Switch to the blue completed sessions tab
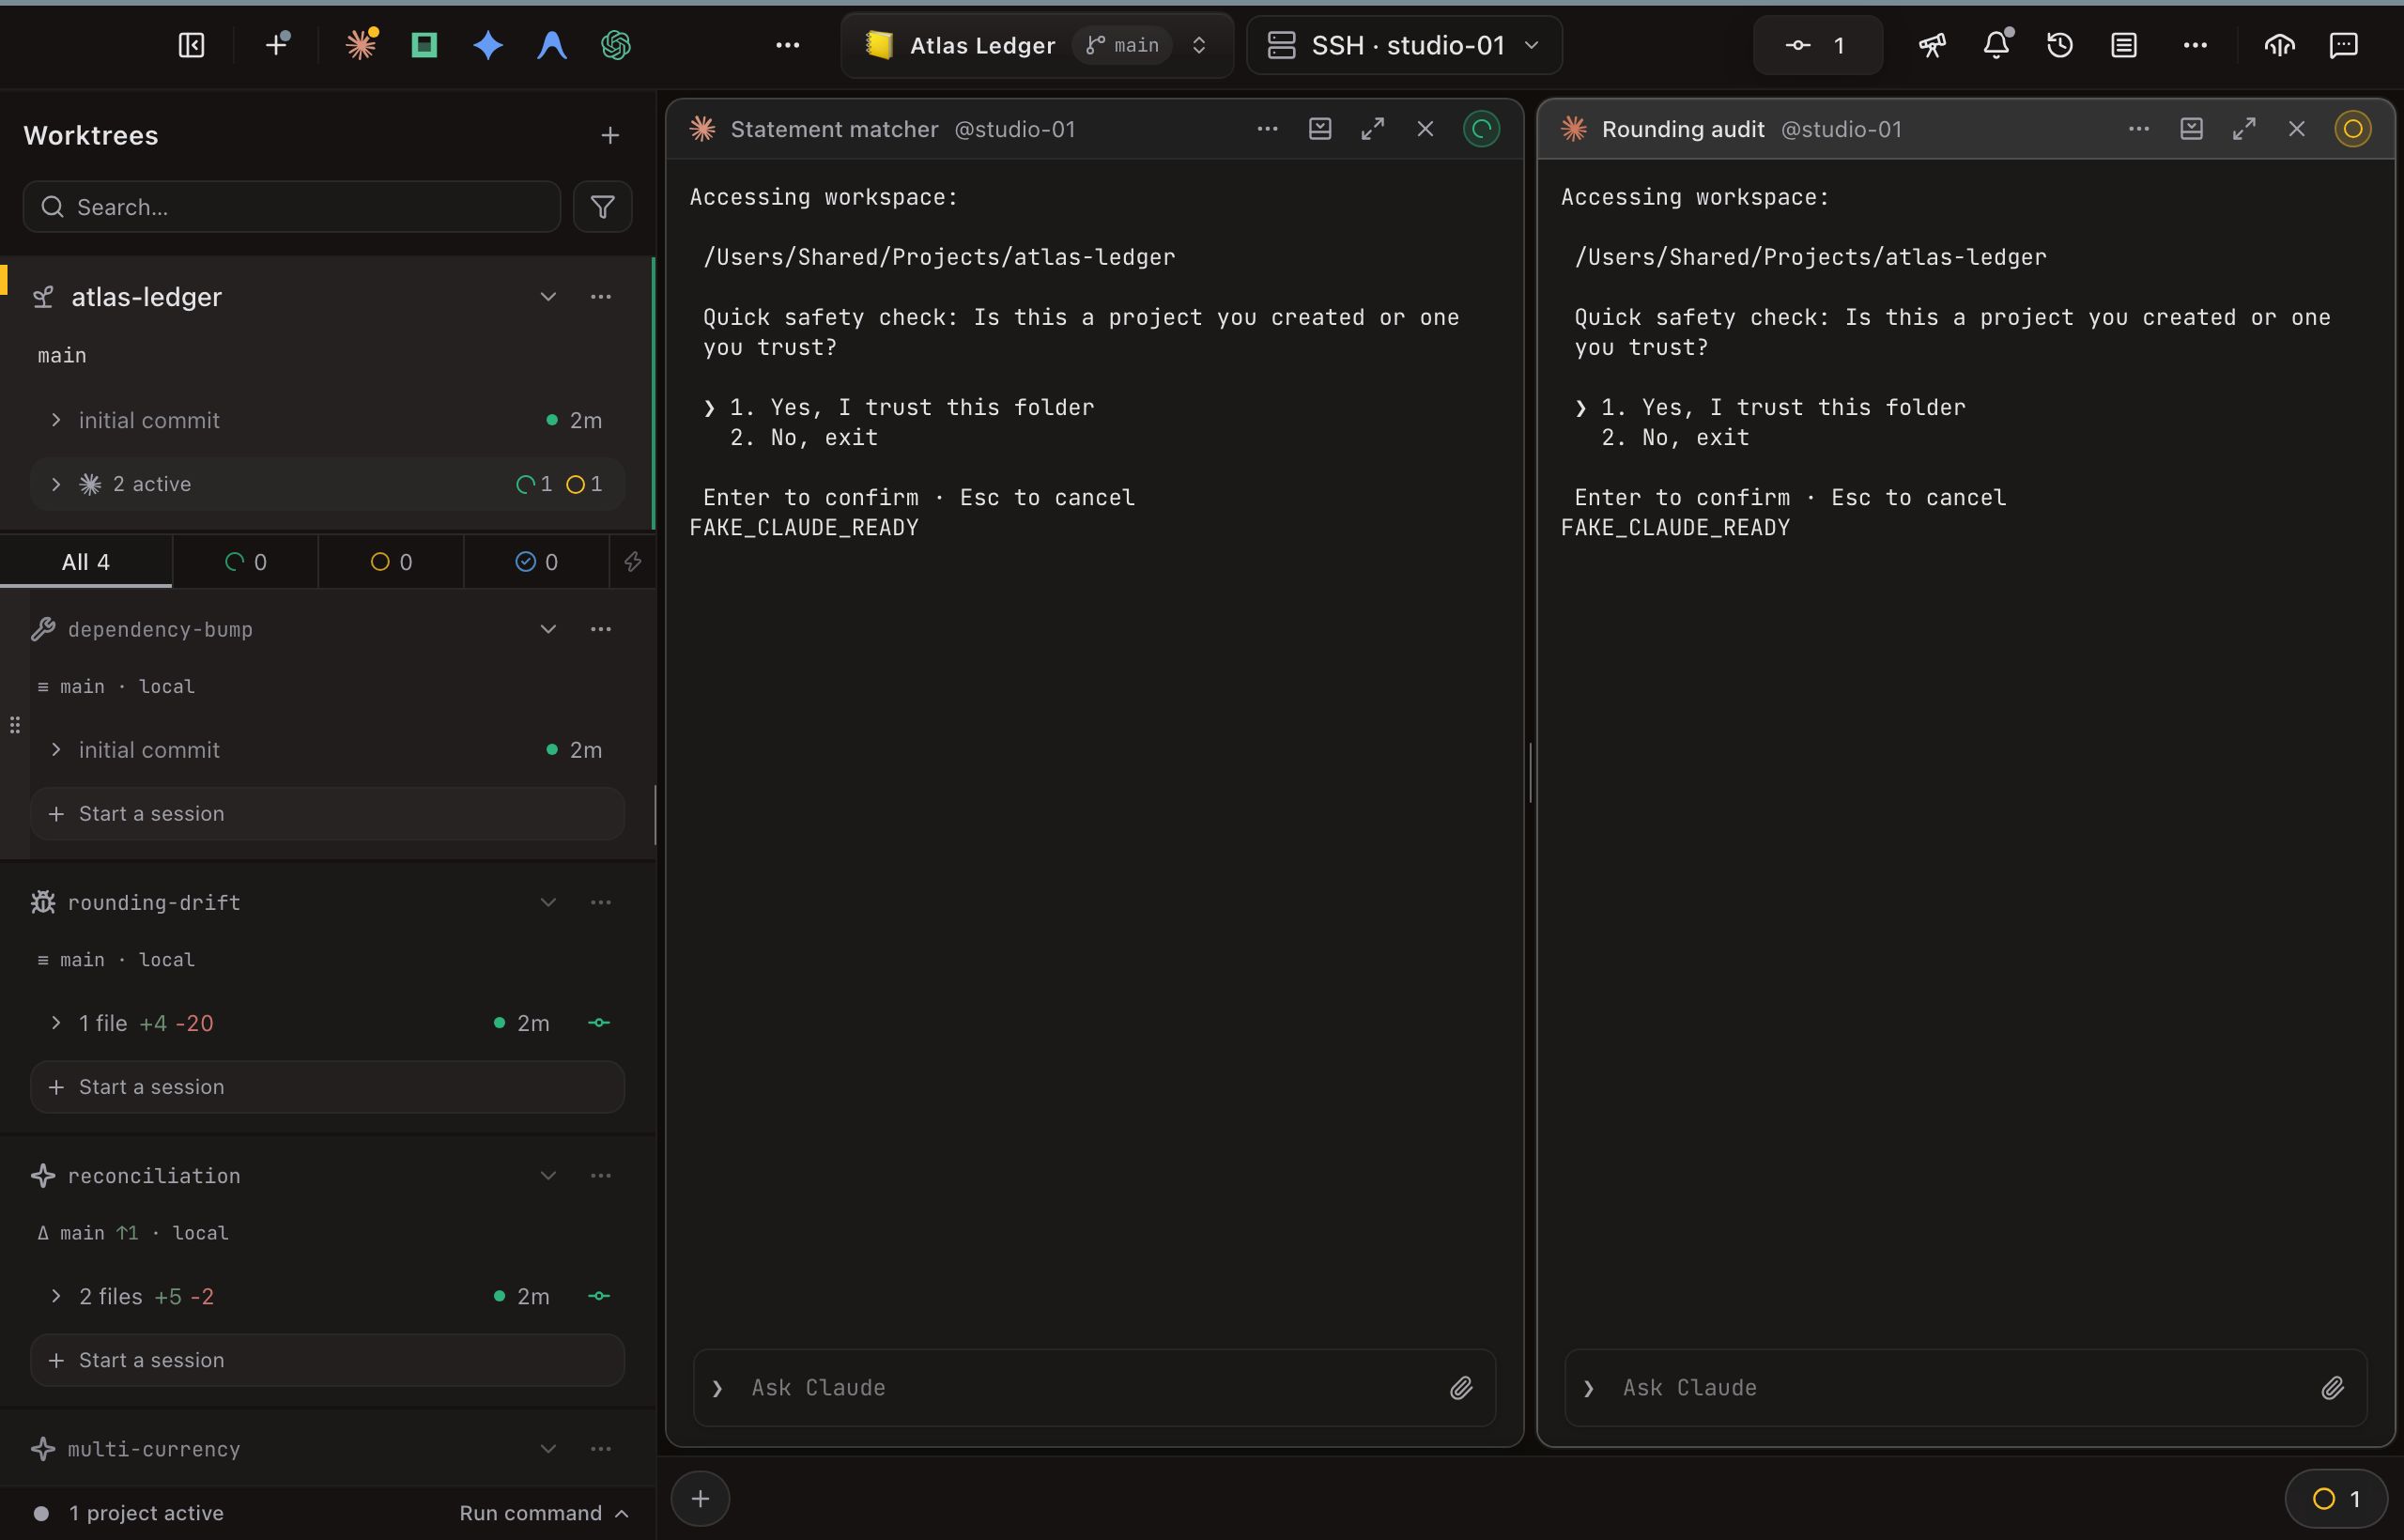The height and width of the screenshot is (1540, 2404). [536, 562]
